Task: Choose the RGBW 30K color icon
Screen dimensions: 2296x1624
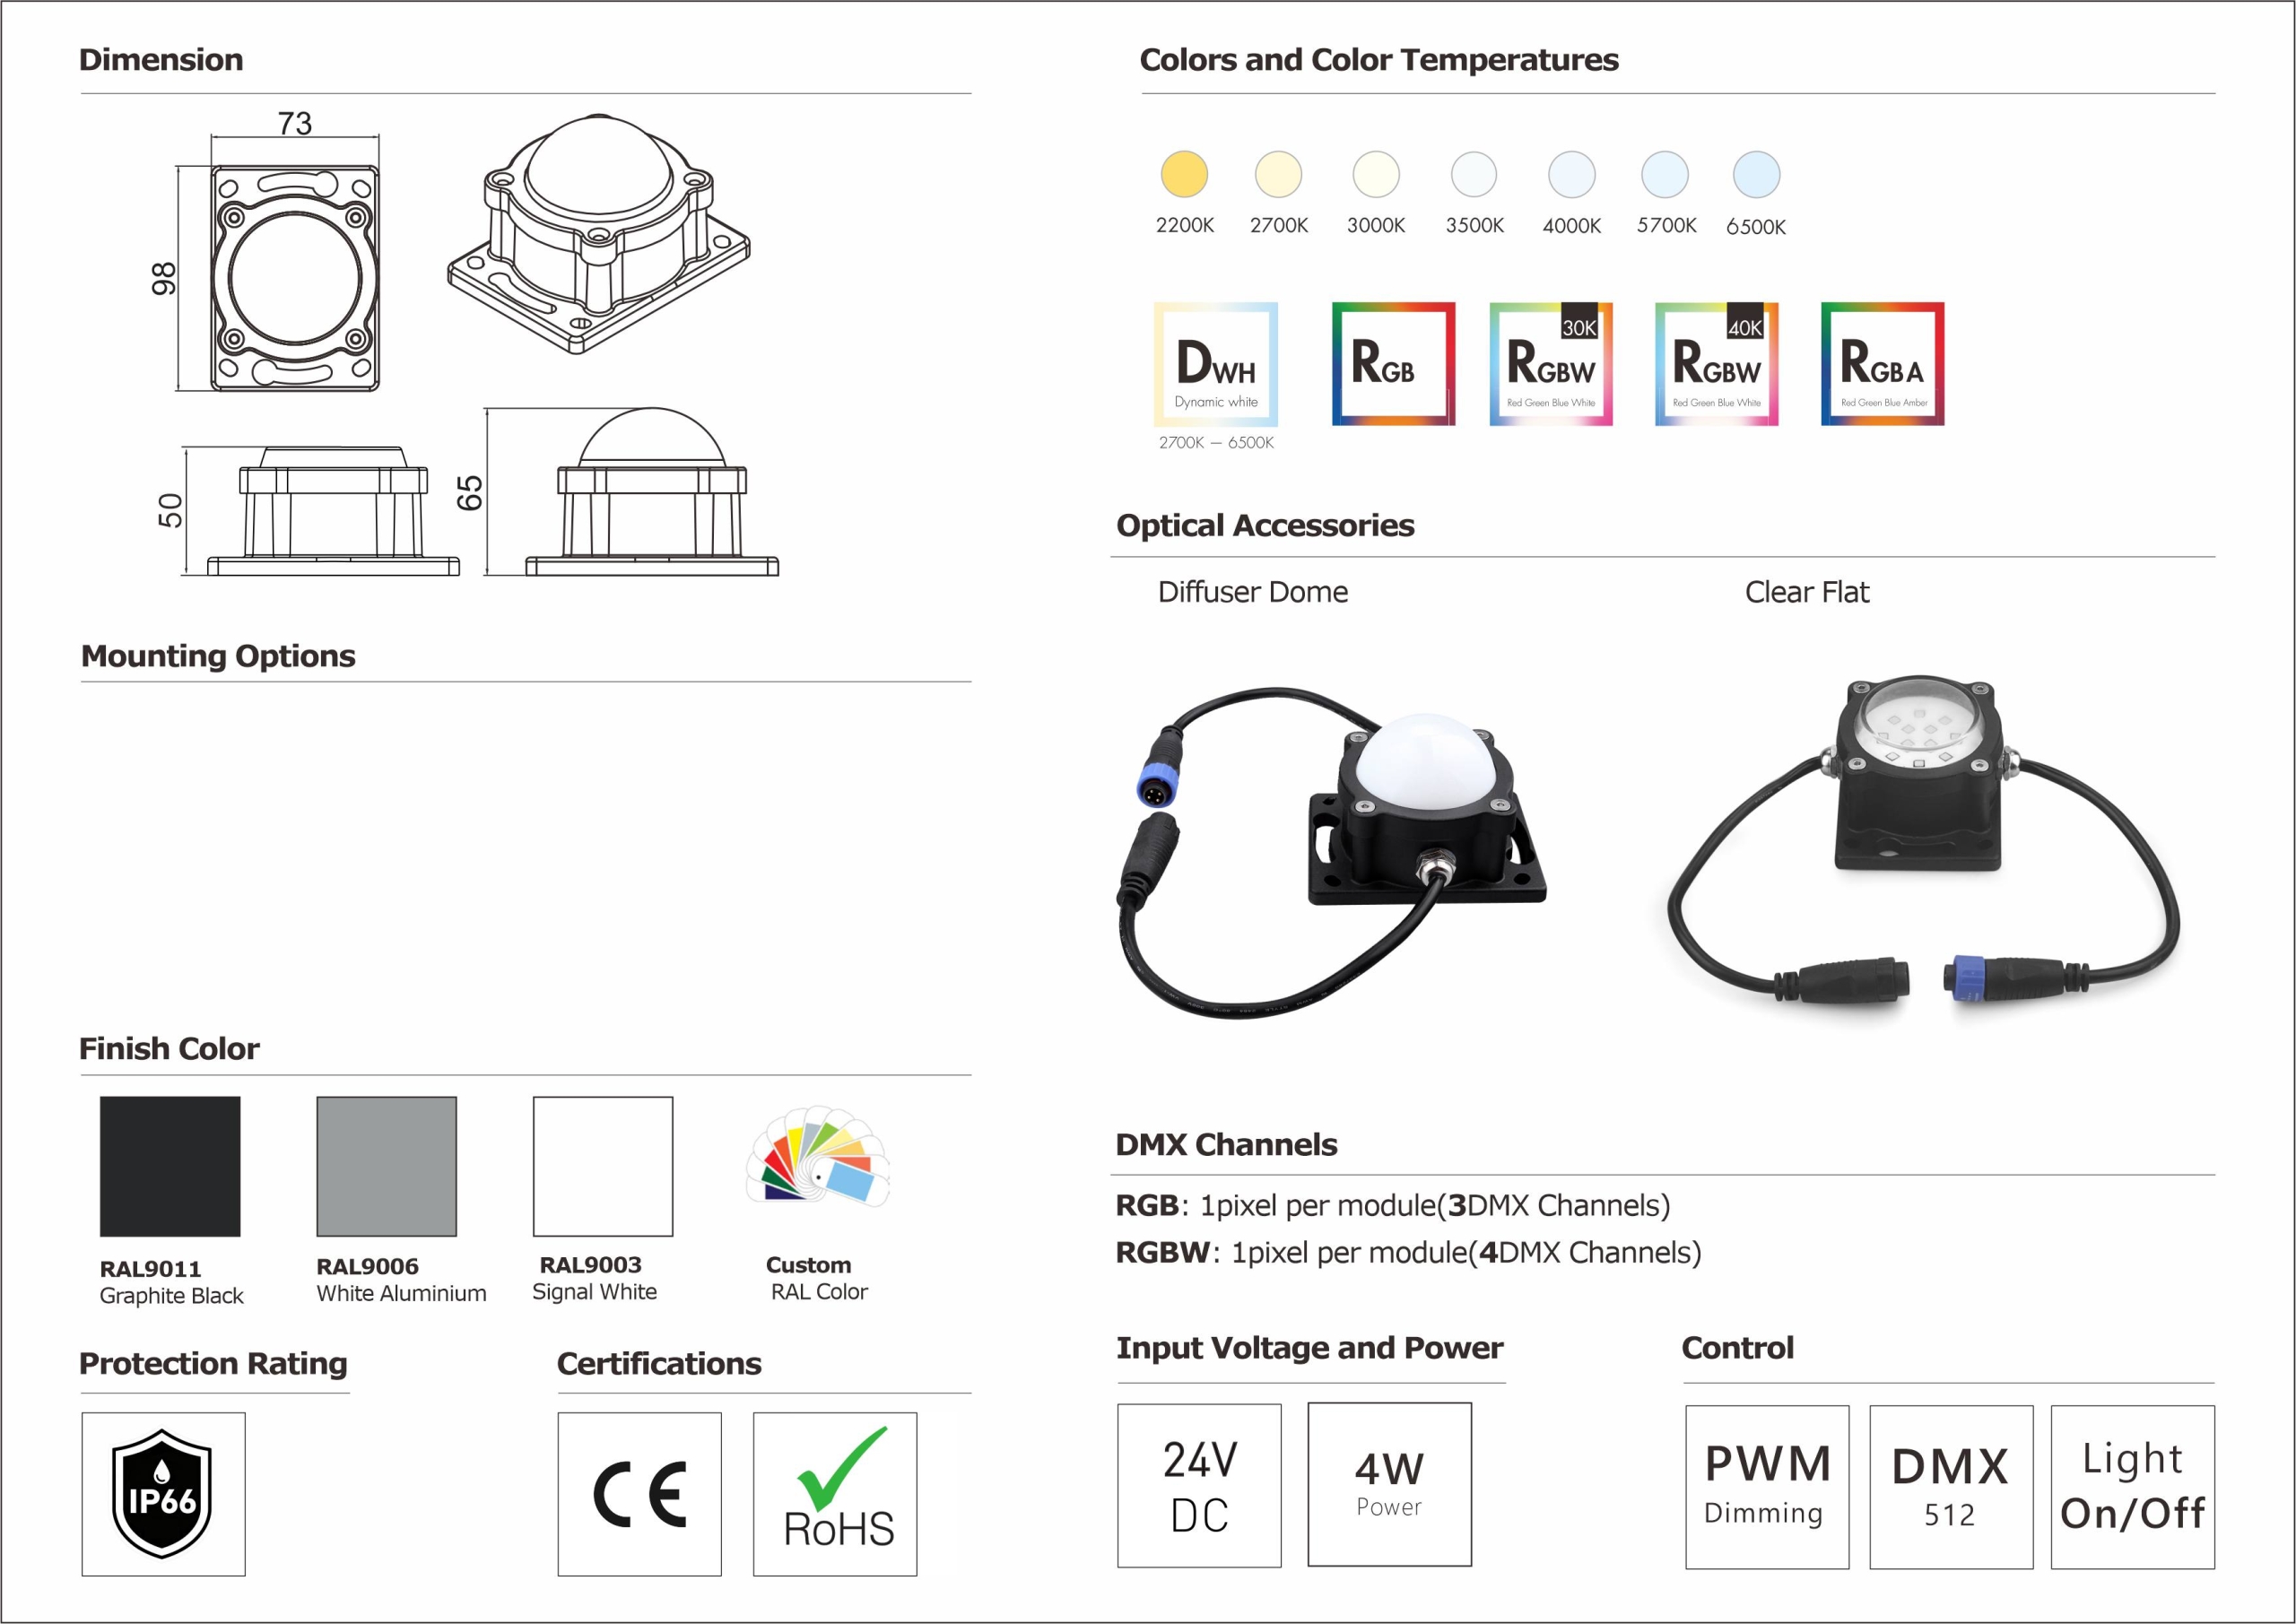Action: coord(1551,364)
